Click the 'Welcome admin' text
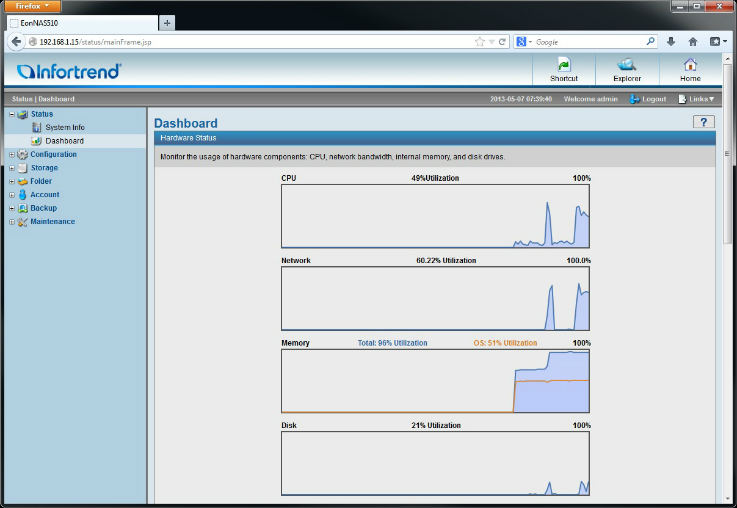This screenshot has height=508, width=737. click(591, 99)
